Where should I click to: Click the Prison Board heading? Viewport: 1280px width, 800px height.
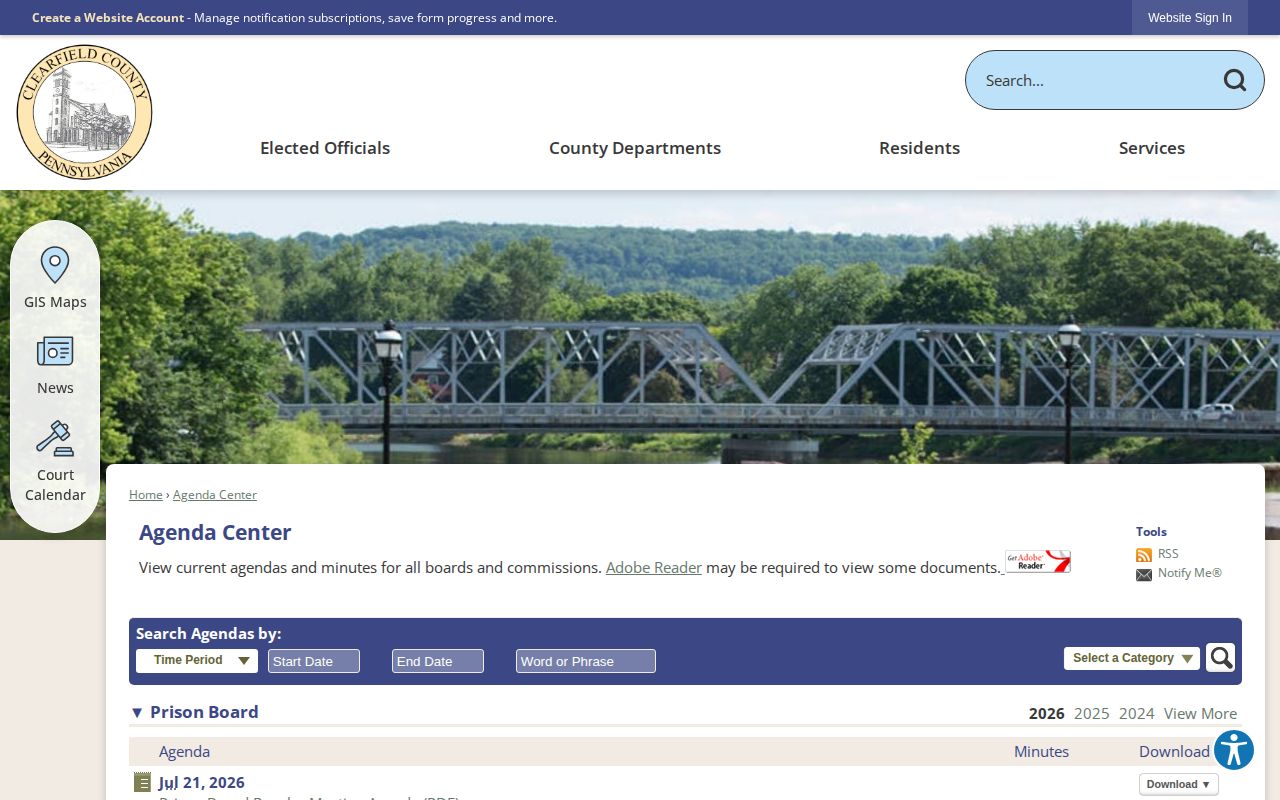(204, 712)
